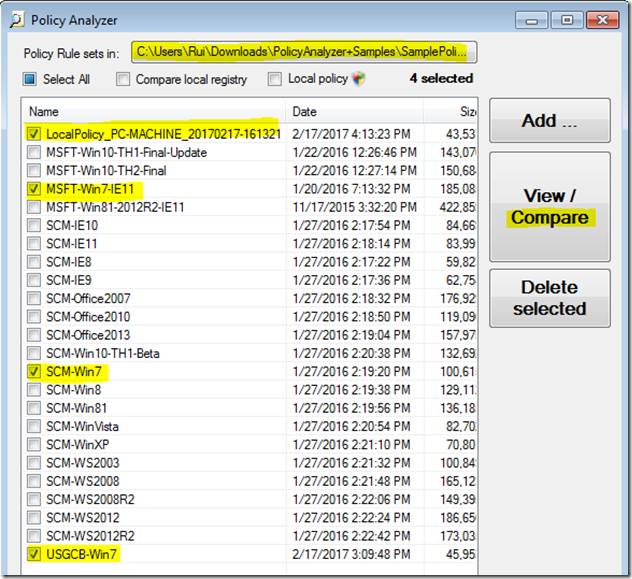Select the MSFT-Win81-2012R2-IE11 row name
This screenshot has height=579, width=632.
115,207
